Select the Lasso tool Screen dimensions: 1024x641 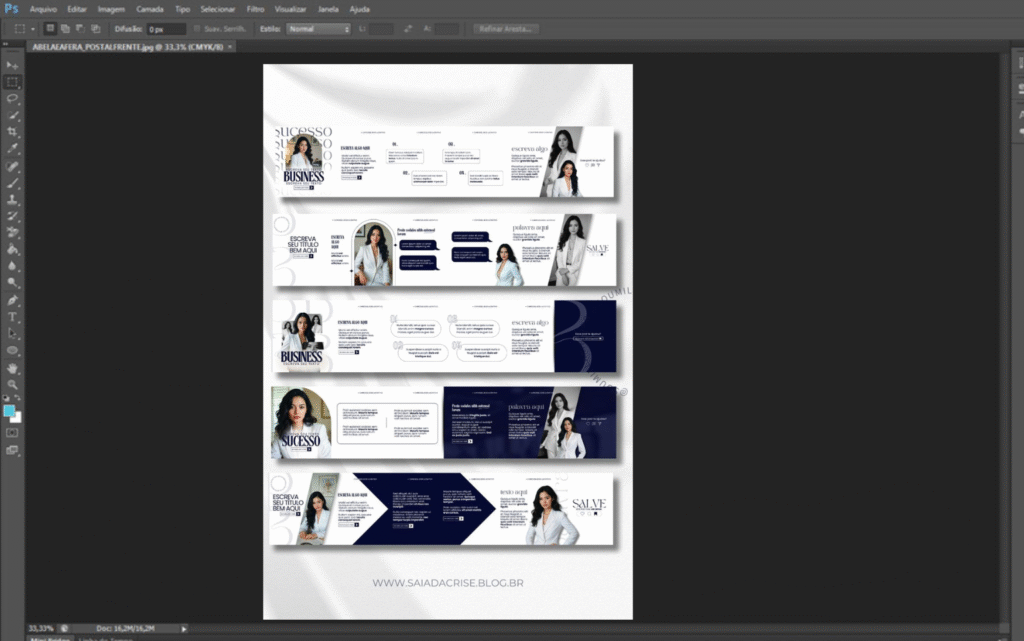[x=13, y=98]
